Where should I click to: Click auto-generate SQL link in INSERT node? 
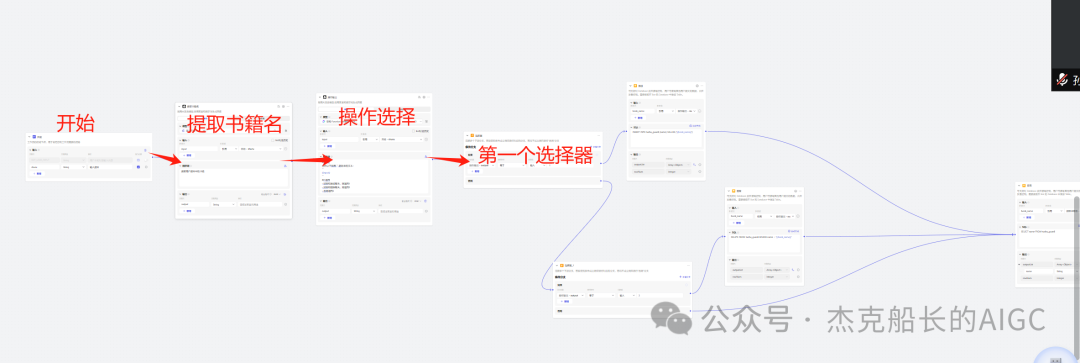pos(694,126)
